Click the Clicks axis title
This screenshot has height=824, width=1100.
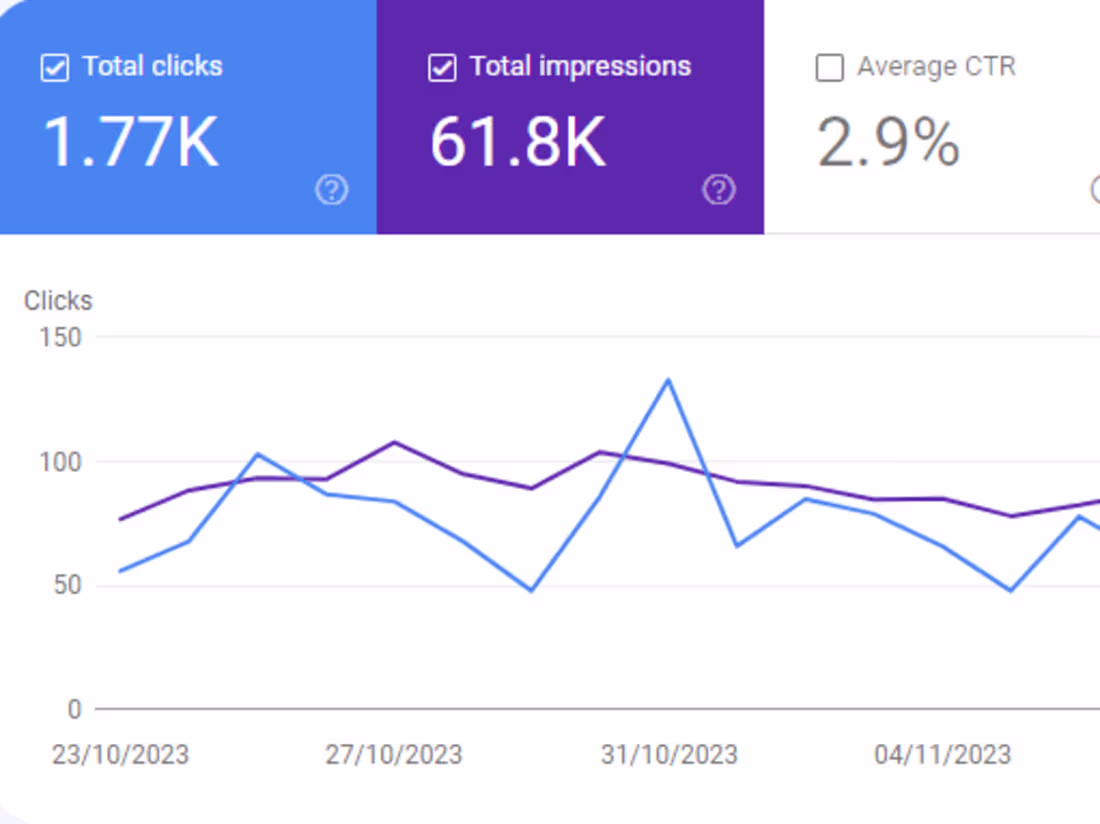click(58, 300)
